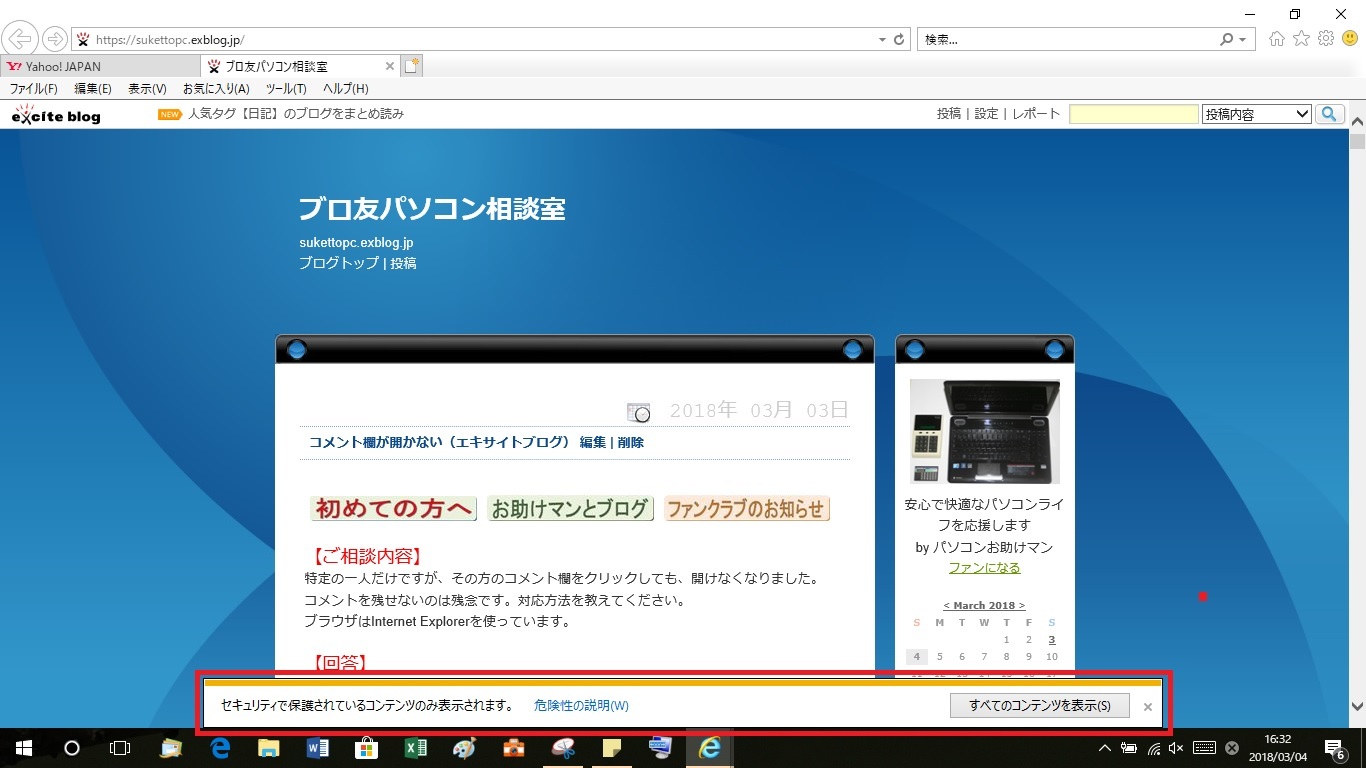Click 危険性の説明(W) link
This screenshot has width=1366, height=768.
(581, 705)
